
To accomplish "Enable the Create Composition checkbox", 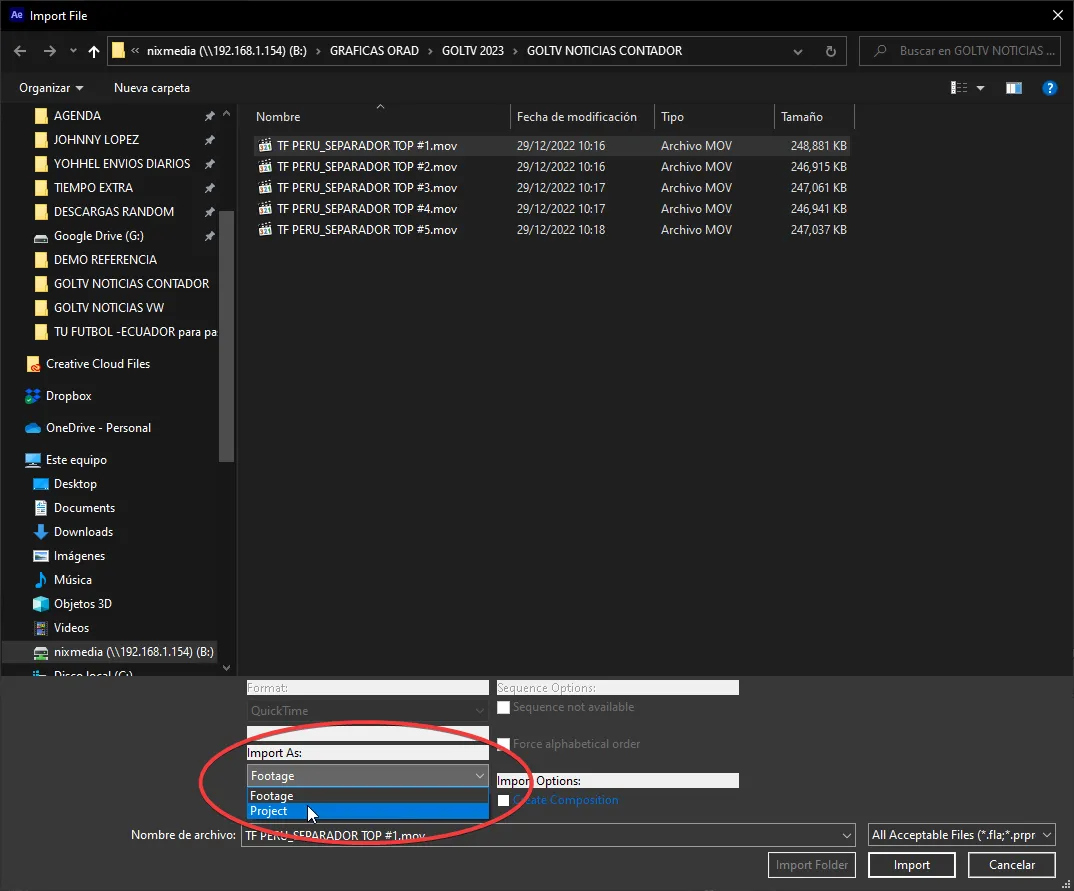I will click(503, 799).
